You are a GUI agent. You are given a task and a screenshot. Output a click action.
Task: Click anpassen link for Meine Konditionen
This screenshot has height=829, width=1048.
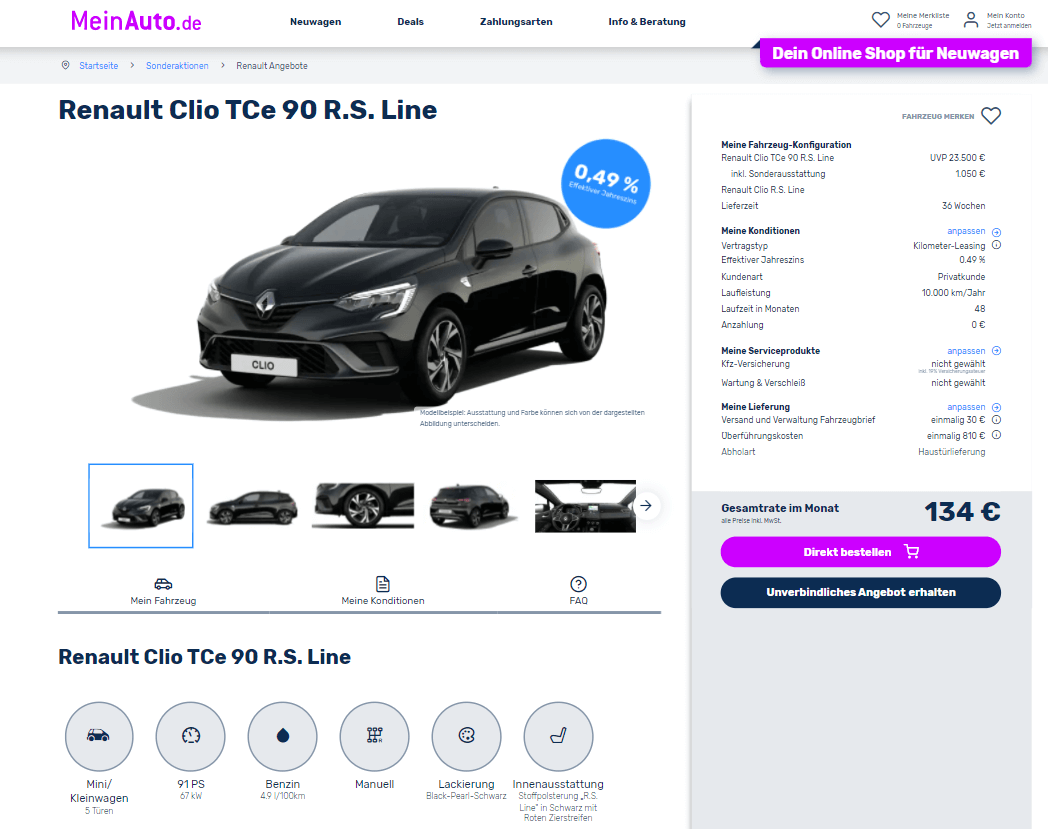coord(966,231)
